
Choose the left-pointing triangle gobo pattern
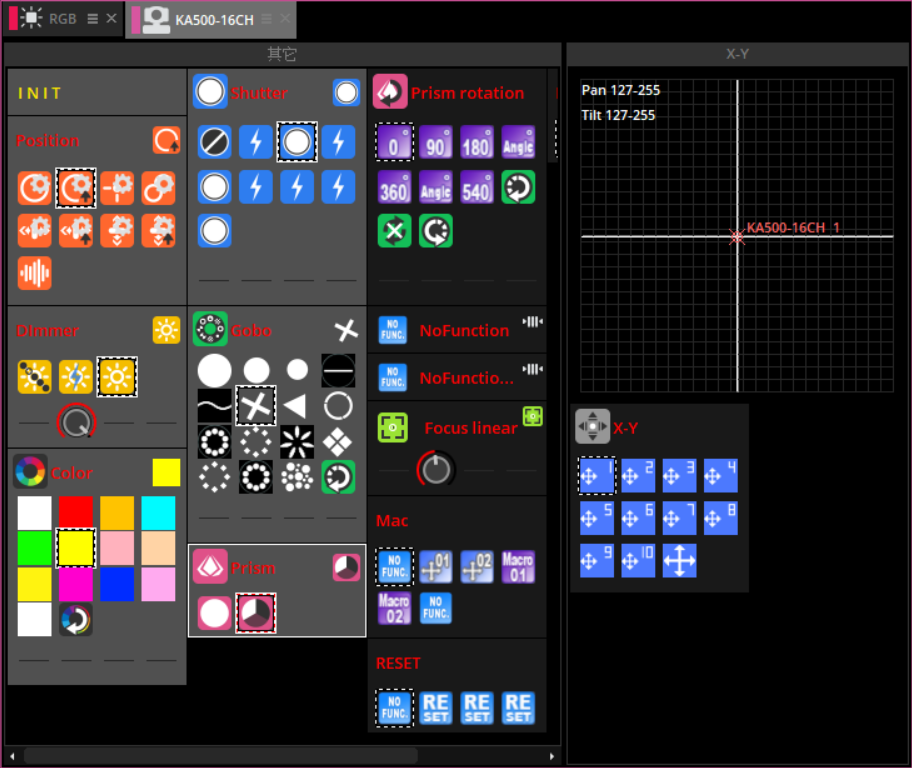(297, 405)
